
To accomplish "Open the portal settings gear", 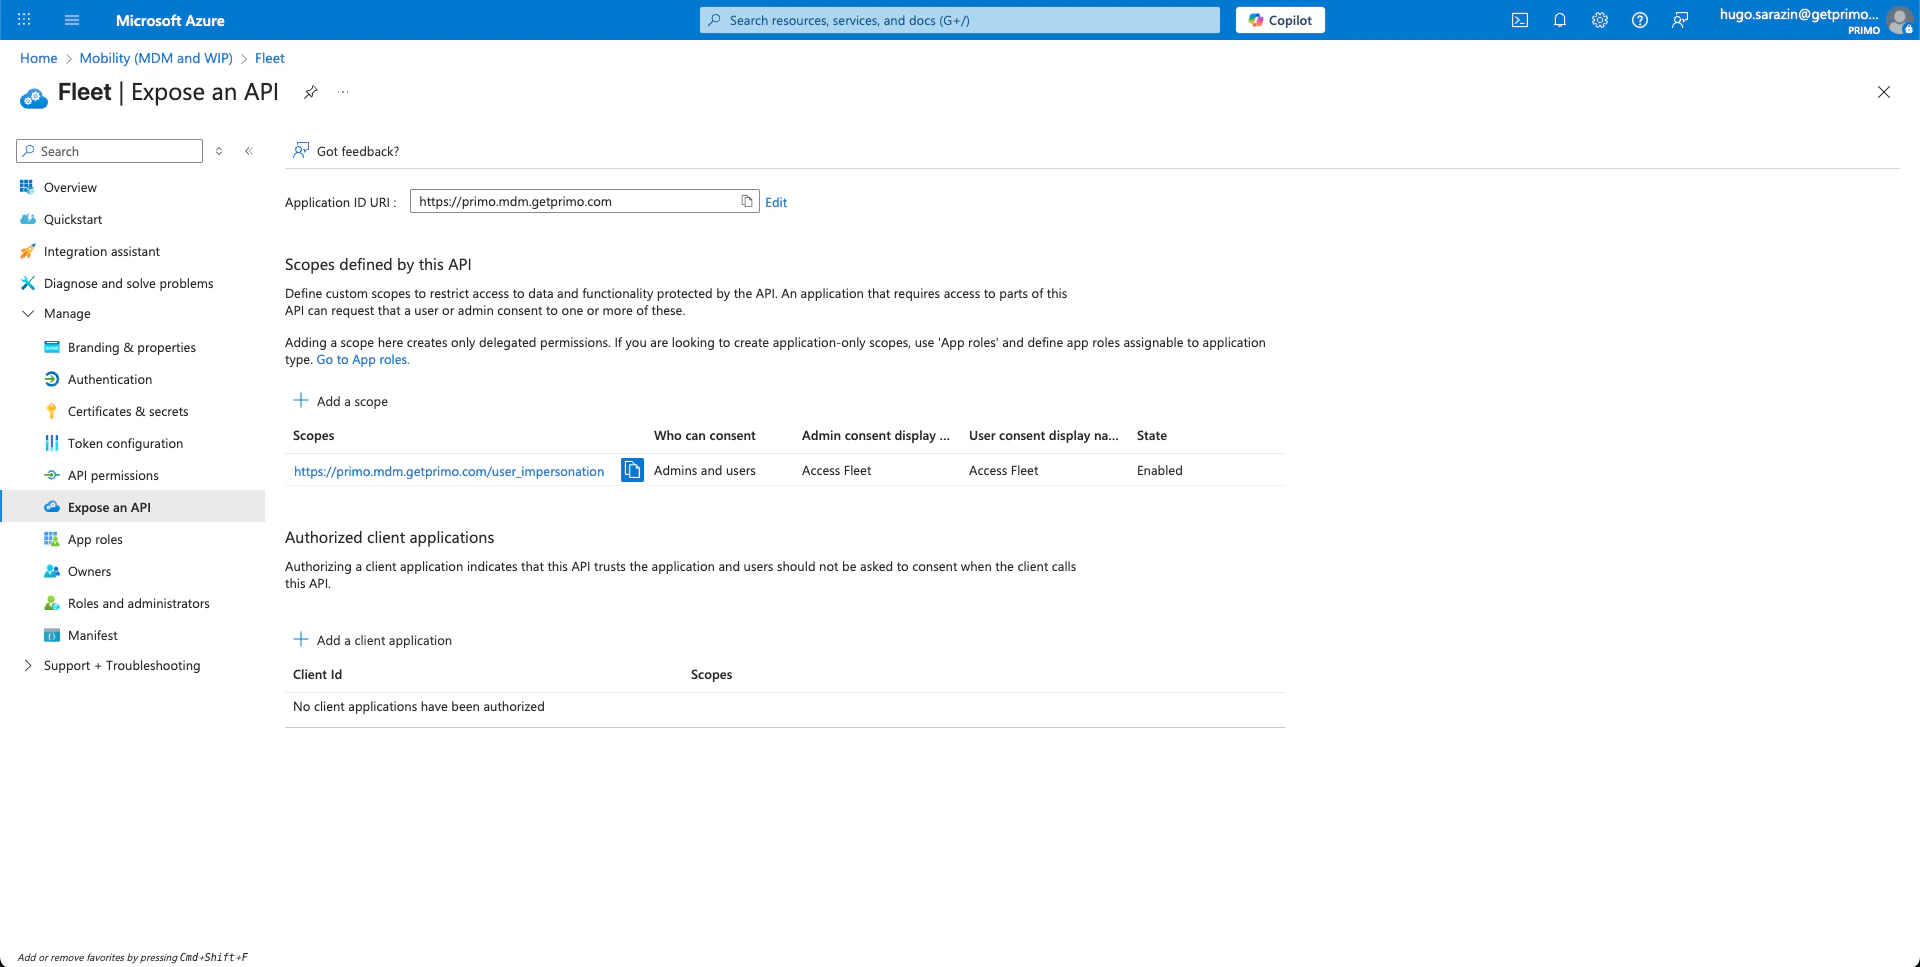I will pos(1600,20).
